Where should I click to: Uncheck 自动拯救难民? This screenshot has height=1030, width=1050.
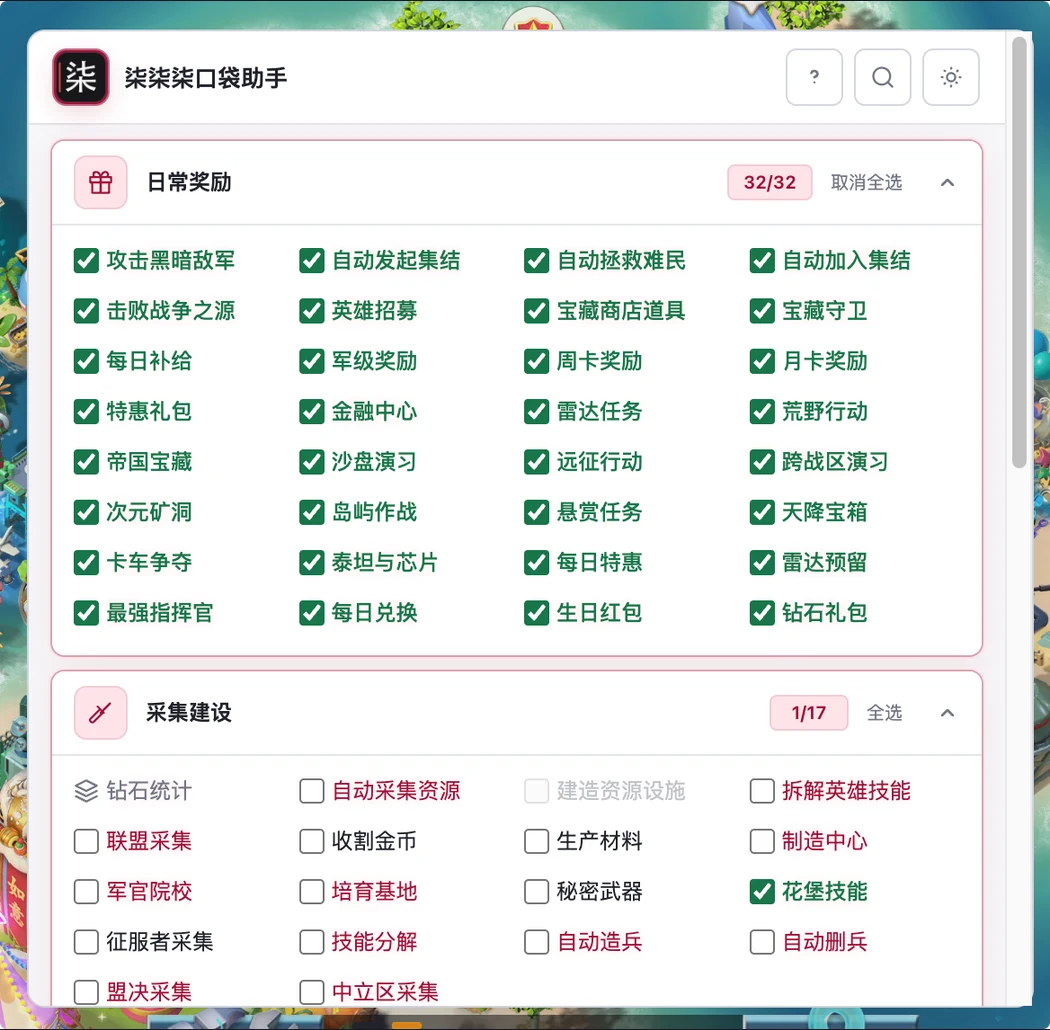[536, 261]
